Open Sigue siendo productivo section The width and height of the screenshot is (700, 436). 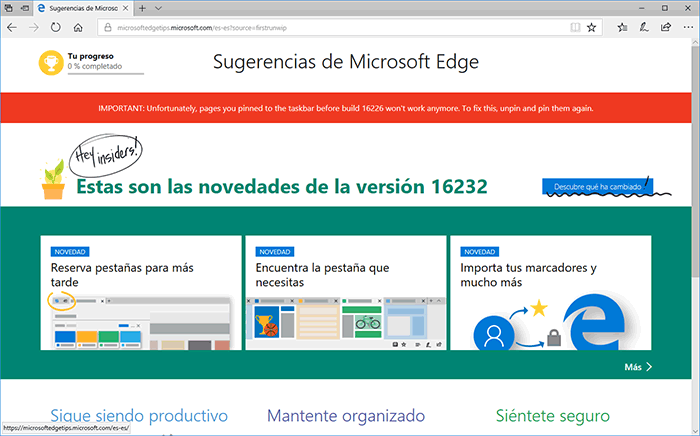[139, 415]
